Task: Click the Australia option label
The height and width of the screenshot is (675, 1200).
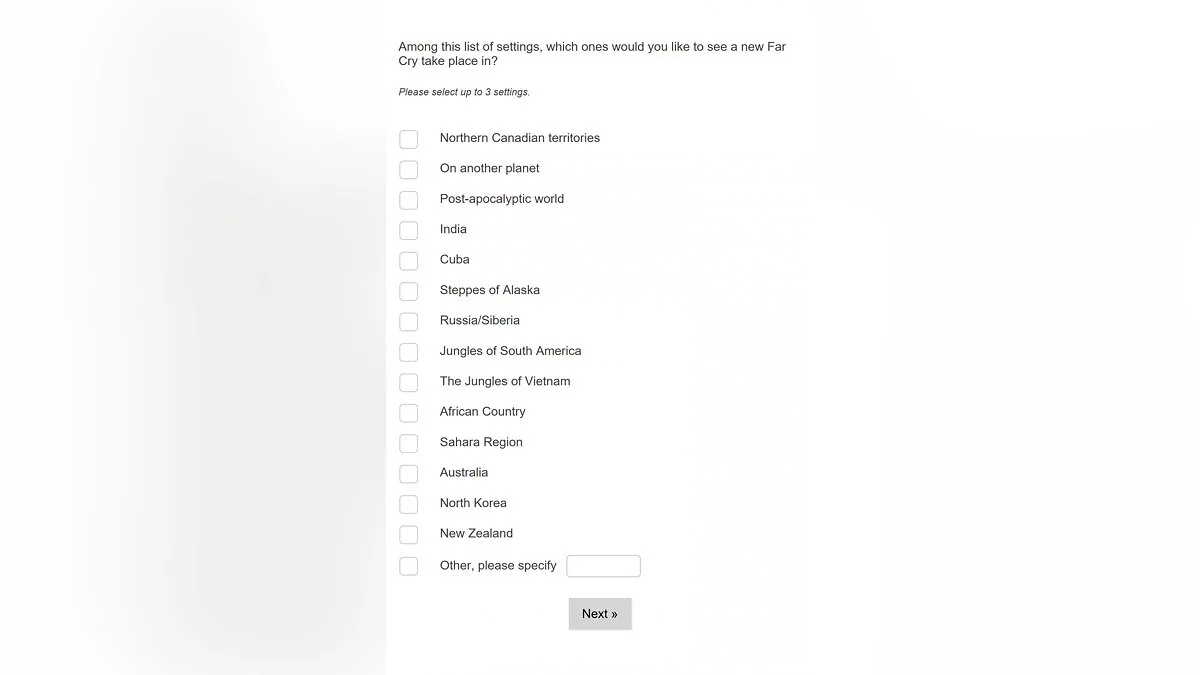Action: pos(464,472)
